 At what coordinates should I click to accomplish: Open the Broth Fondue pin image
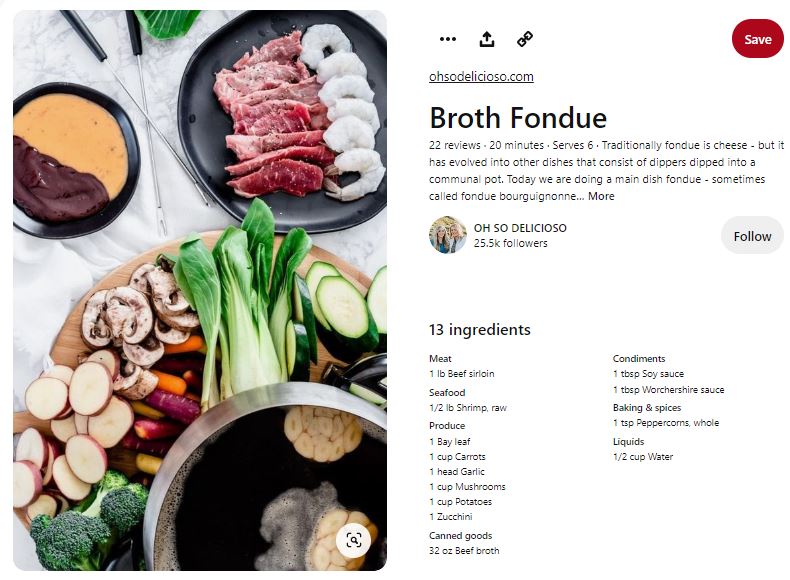tap(200, 290)
